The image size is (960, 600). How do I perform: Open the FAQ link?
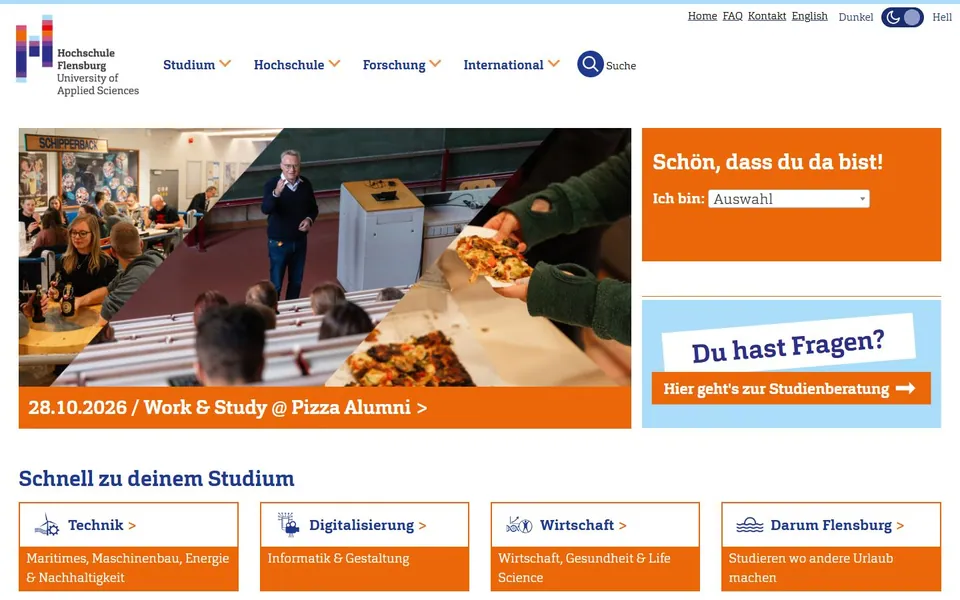[x=732, y=16]
